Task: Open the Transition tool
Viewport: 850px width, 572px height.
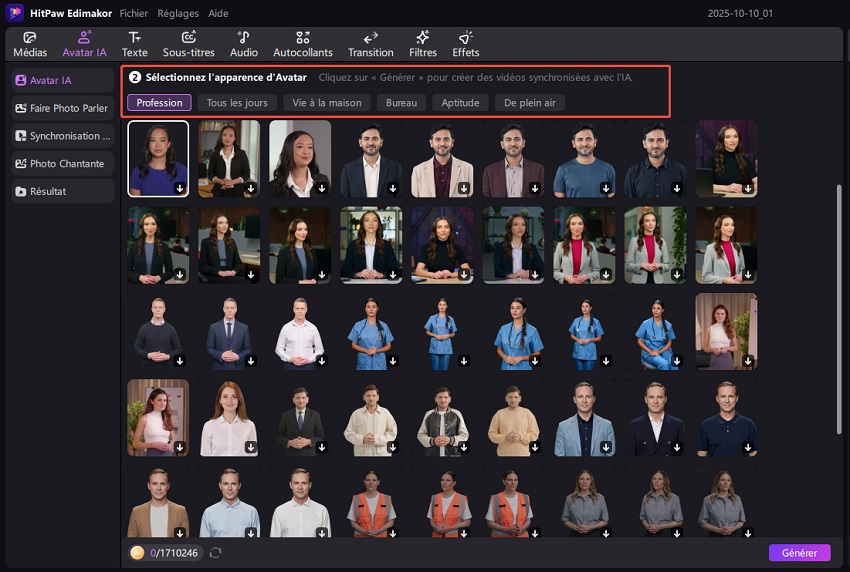Action: (370, 43)
